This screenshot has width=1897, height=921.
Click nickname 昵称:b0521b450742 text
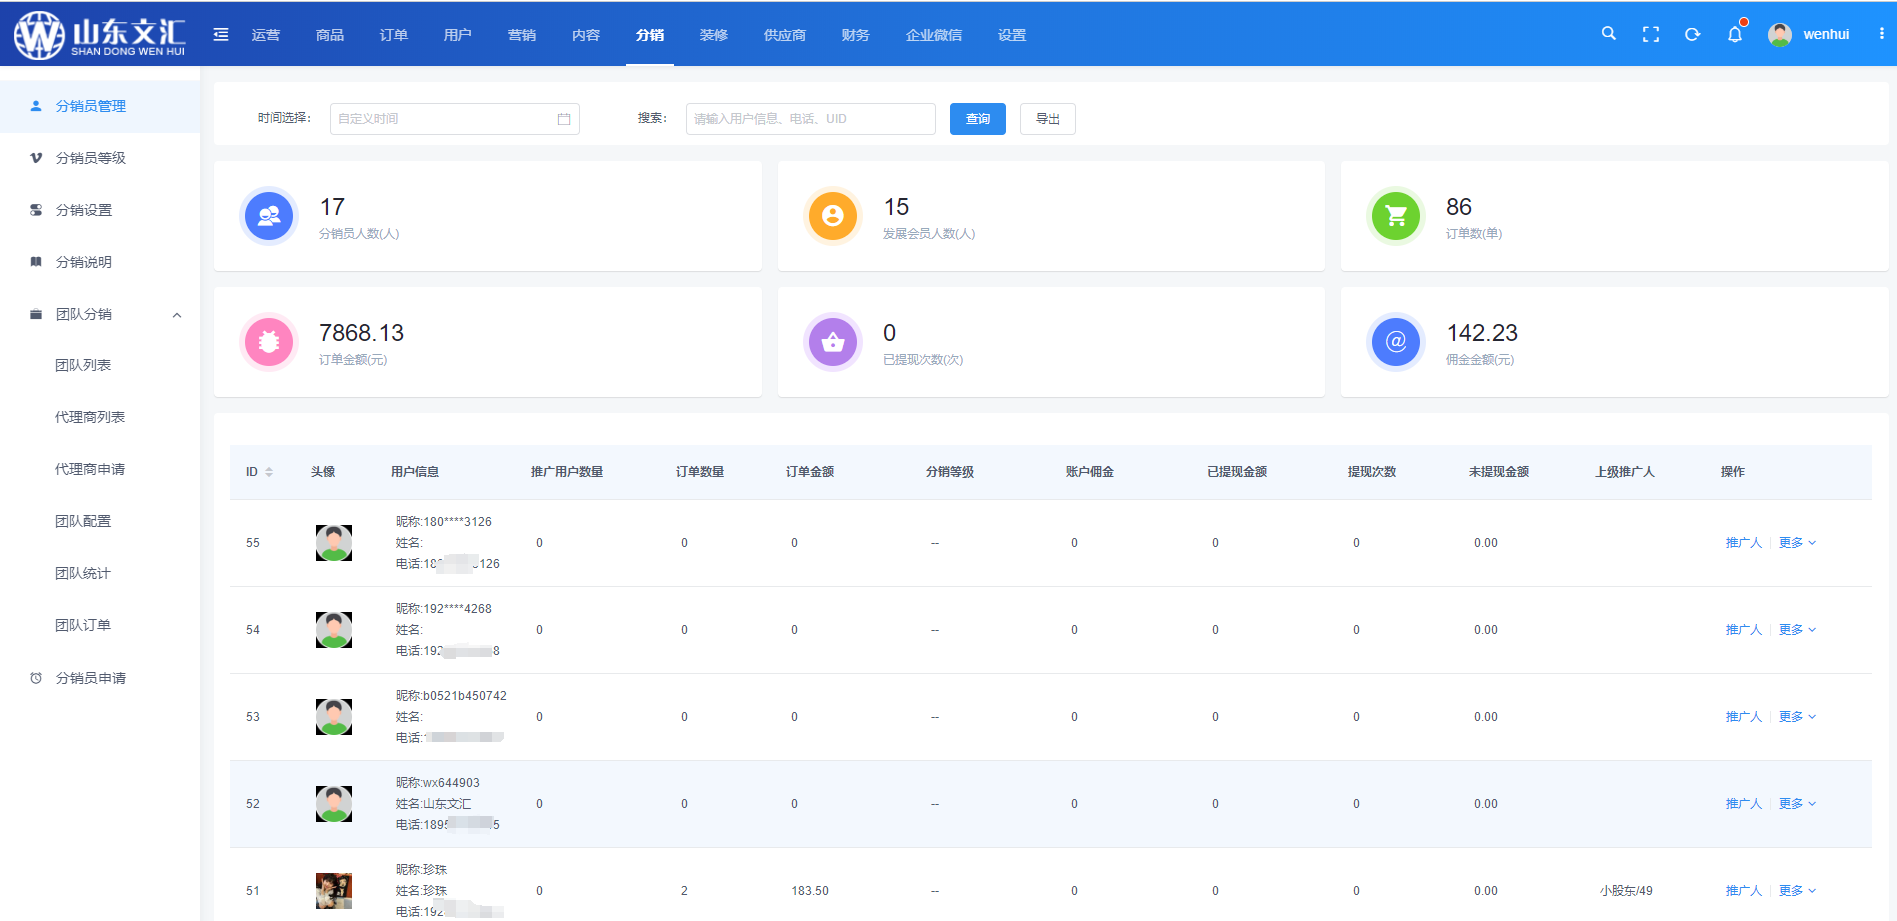(x=451, y=696)
